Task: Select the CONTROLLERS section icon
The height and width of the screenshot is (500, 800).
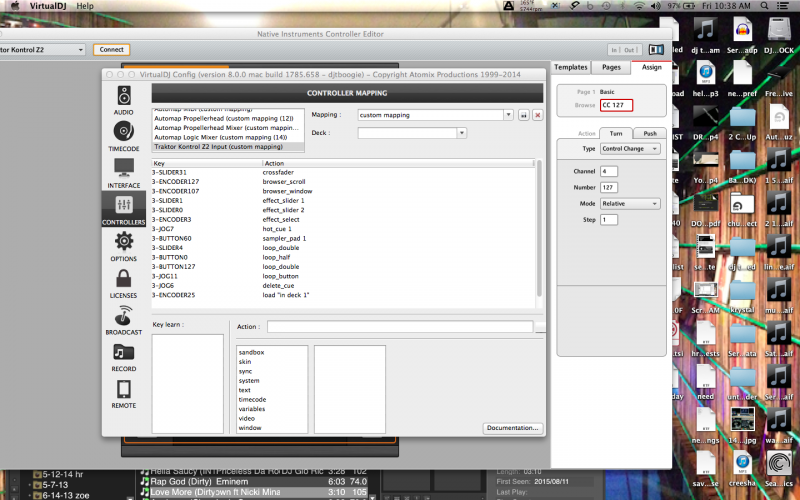Action: tap(123, 210)
